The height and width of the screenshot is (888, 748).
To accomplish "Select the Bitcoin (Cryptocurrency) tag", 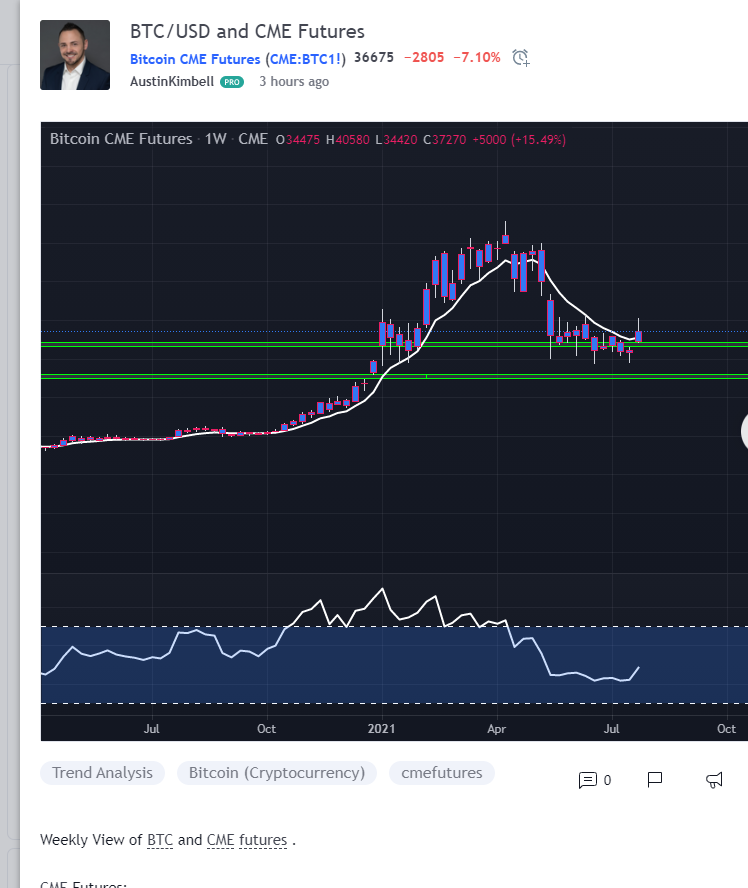I will point(276,772).
